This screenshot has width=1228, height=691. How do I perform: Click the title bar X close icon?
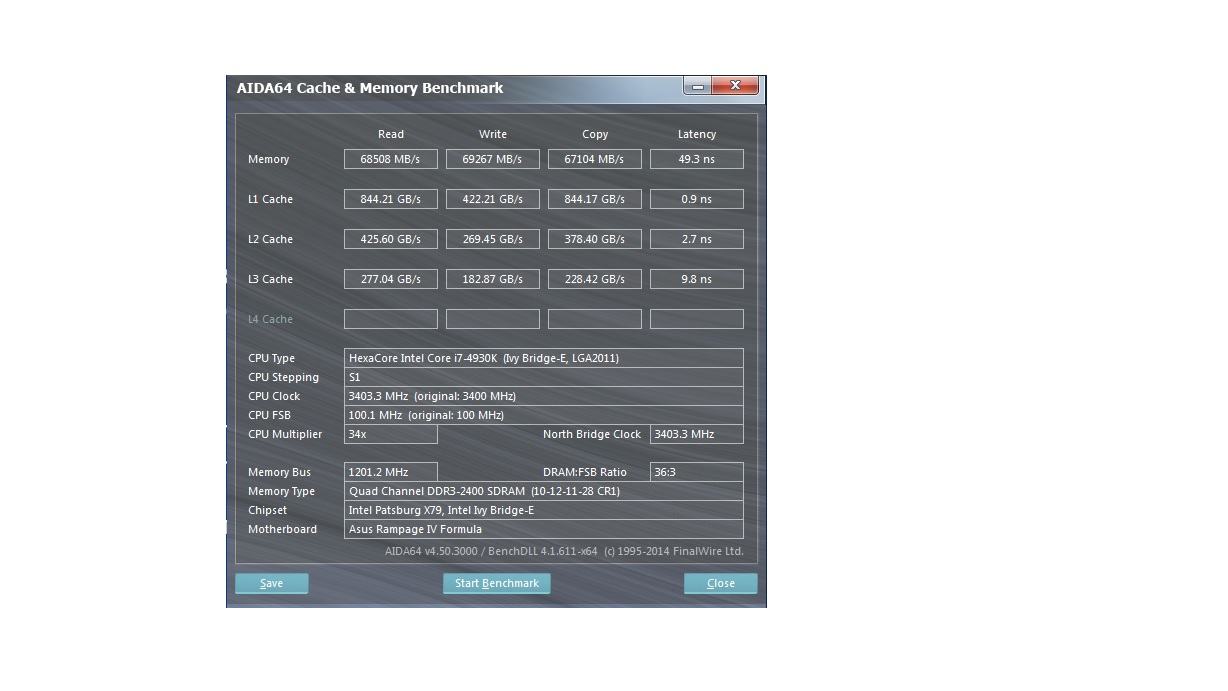click(735, 86)
